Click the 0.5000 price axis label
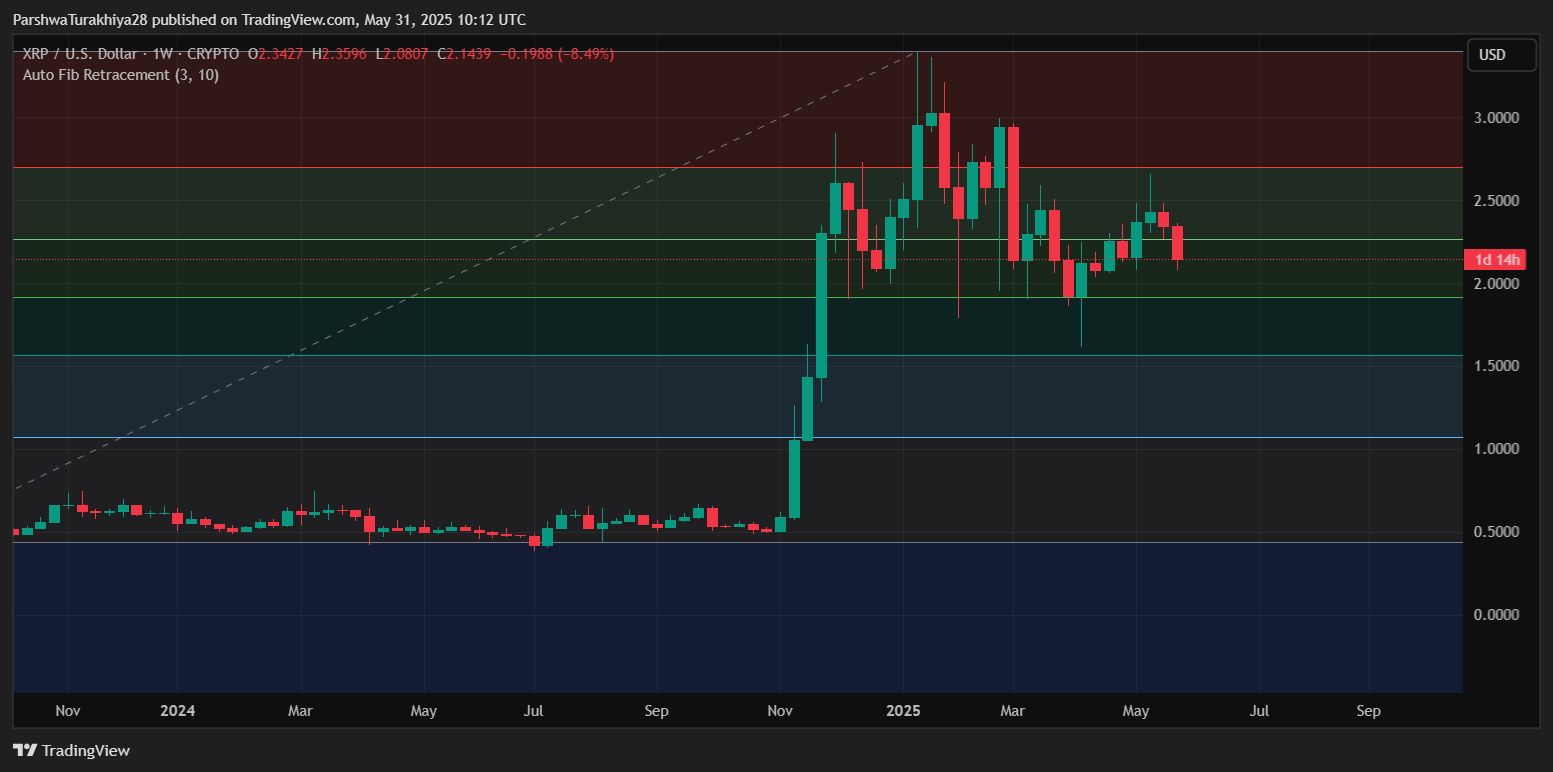The image size is (1553, 772). click(1498, 532)
